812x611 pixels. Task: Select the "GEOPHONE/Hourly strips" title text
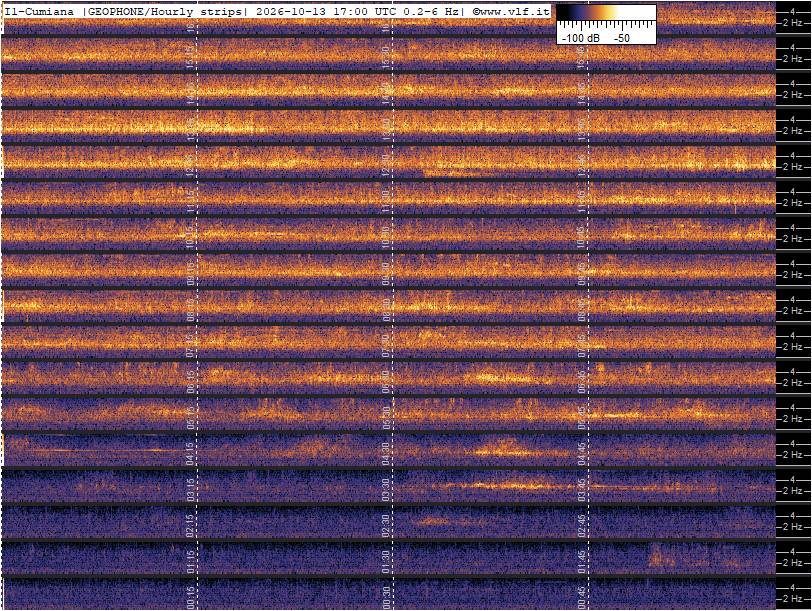165,11
